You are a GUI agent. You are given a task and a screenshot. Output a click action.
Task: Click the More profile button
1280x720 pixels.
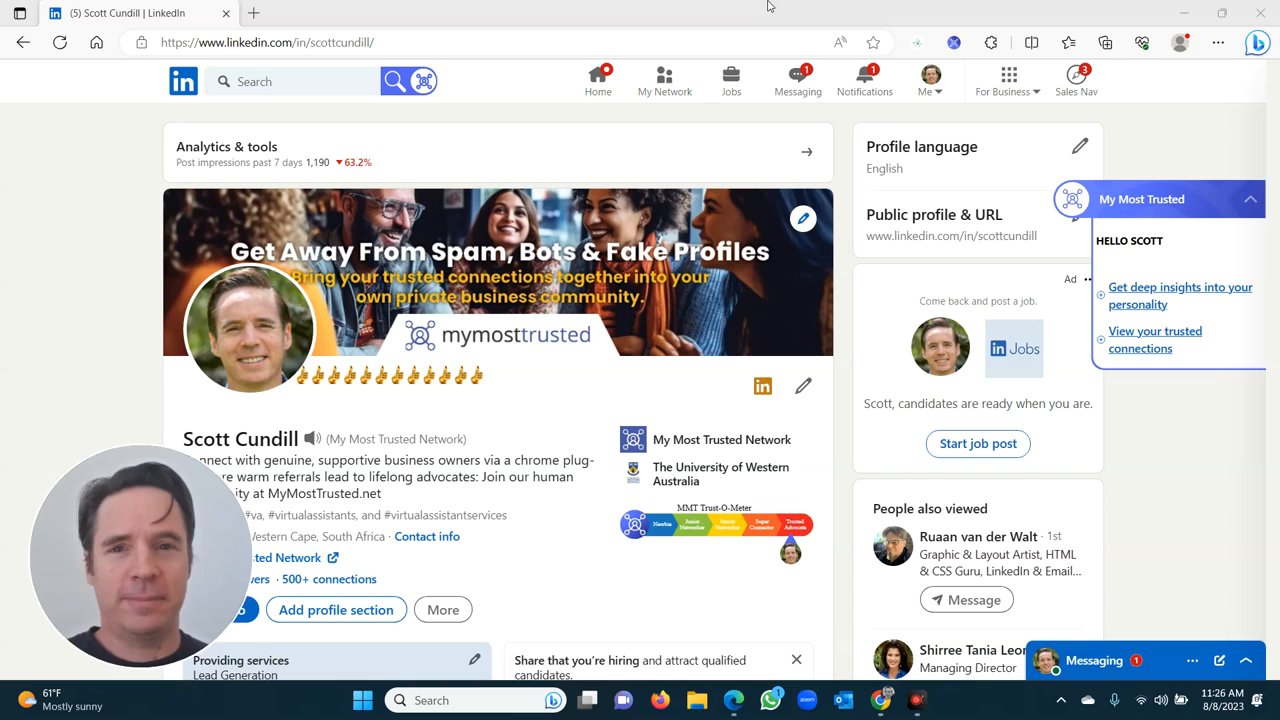coord(443,610)
